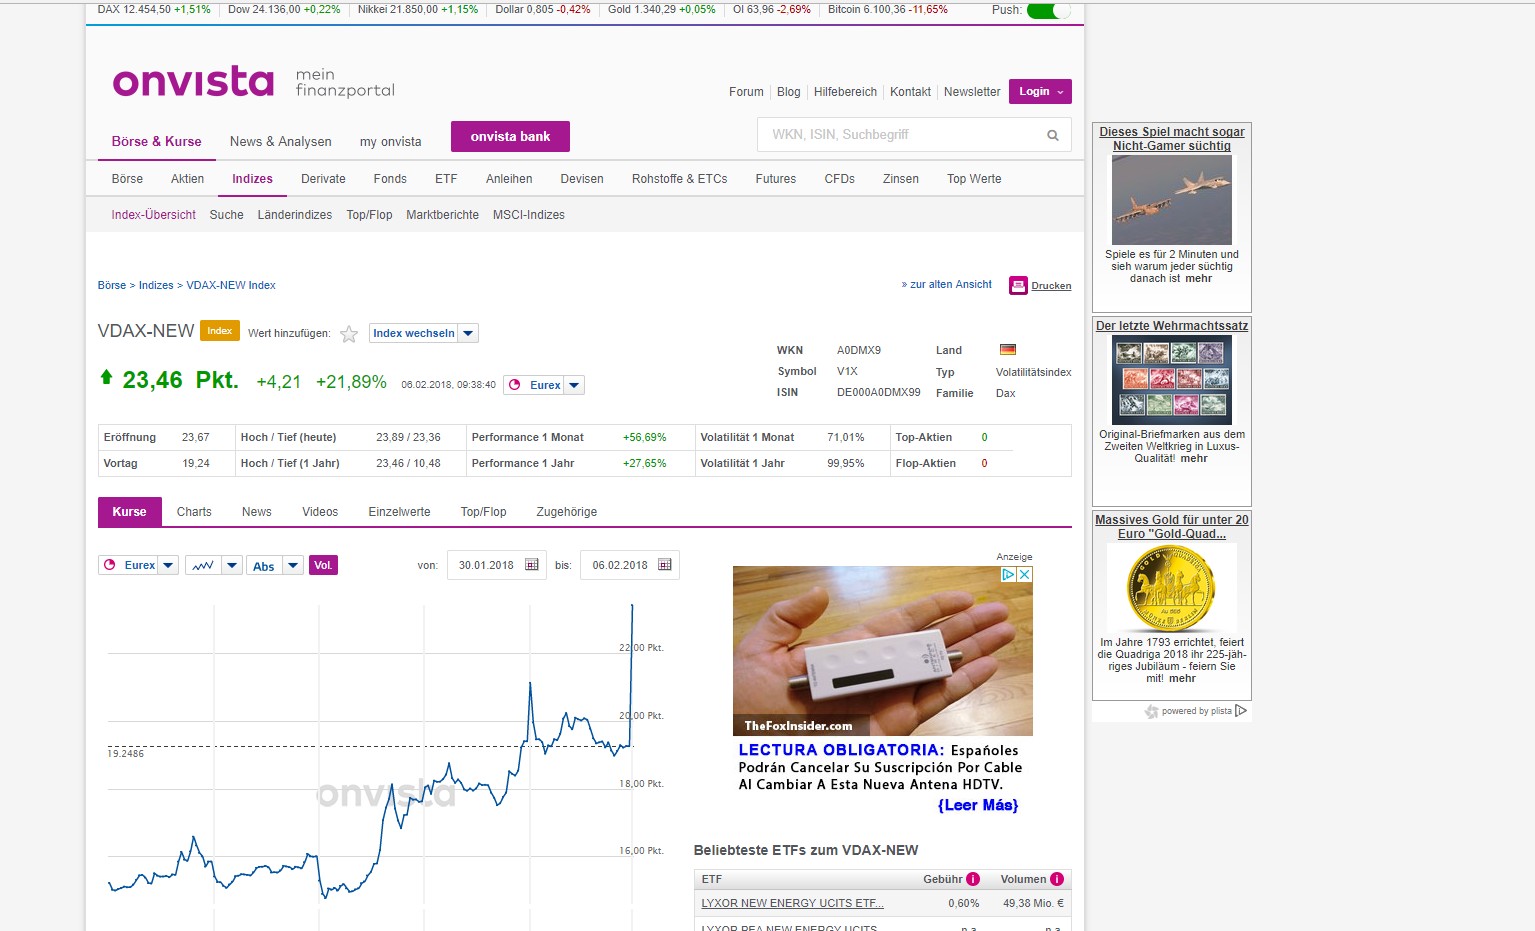Click the orange Index badge
The width and height of the screenshot is (1535, 931).
click(x=220, y=331)
